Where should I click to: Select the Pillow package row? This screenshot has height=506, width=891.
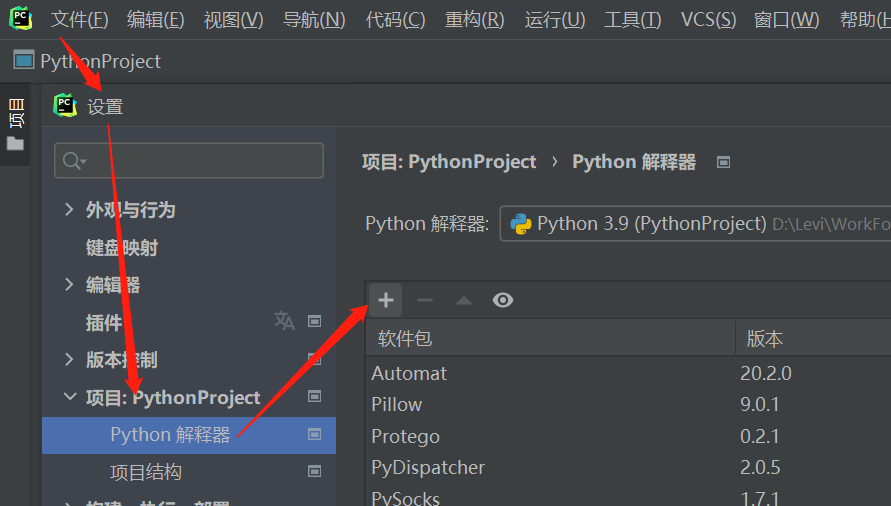pyautogui.click(x=628, y=405)
